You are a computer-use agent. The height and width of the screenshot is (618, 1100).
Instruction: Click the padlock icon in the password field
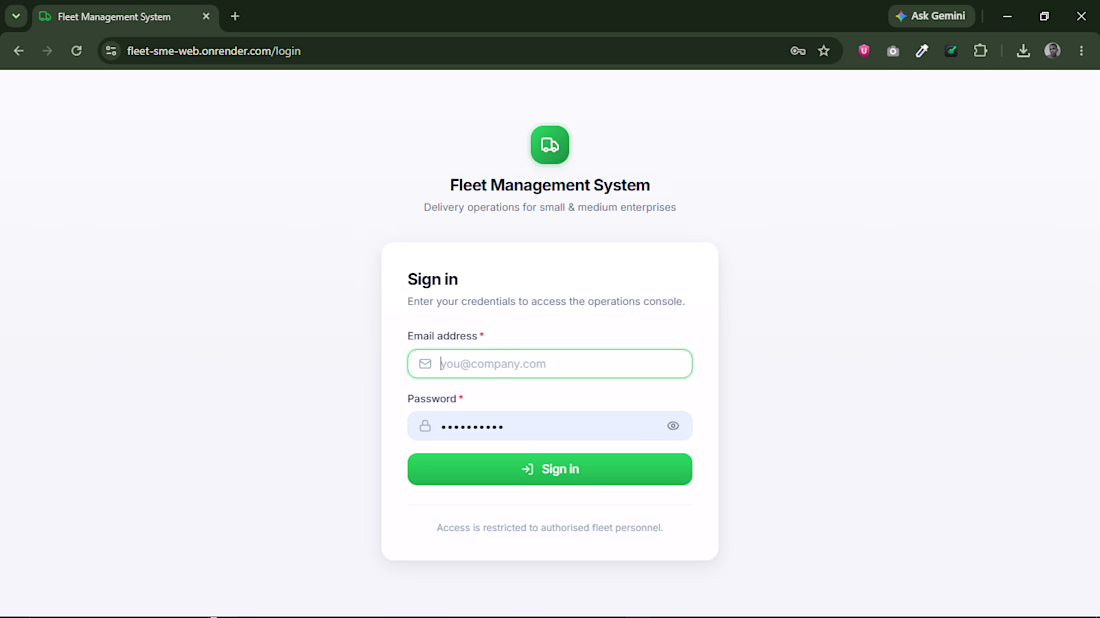[x=425, y=426]
